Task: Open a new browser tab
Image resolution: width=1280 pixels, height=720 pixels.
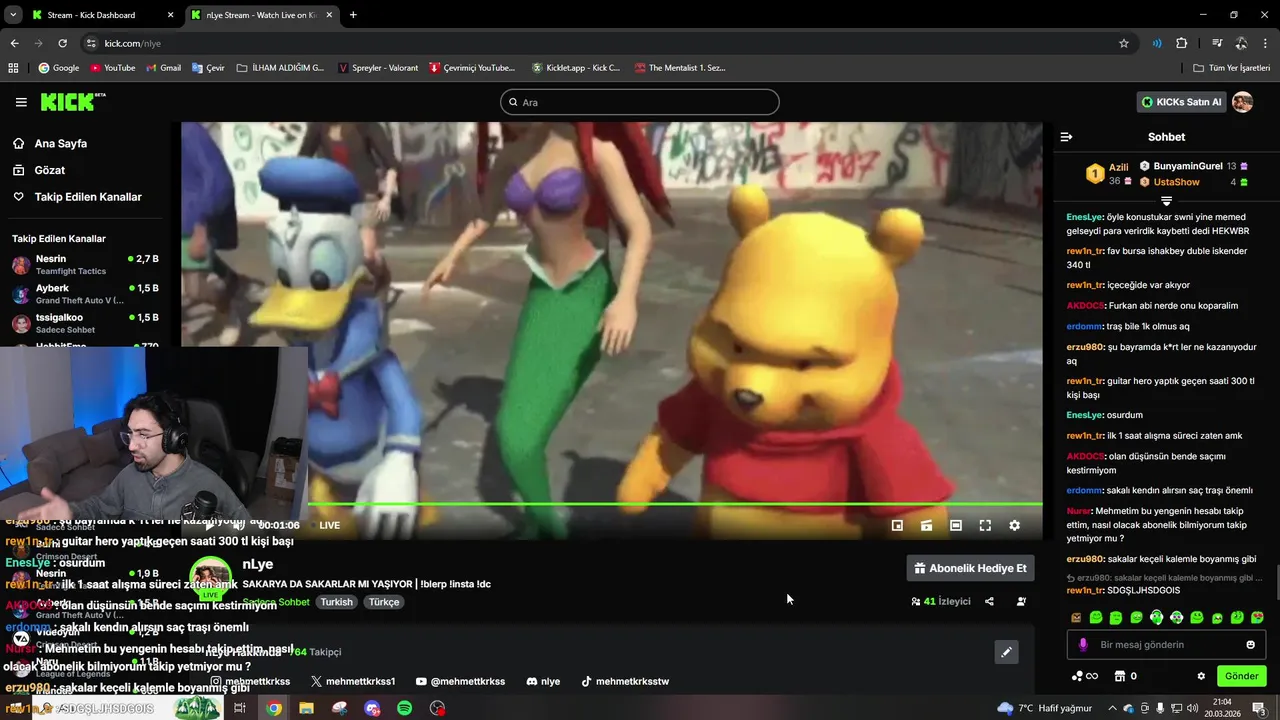Action: [353, 15]
